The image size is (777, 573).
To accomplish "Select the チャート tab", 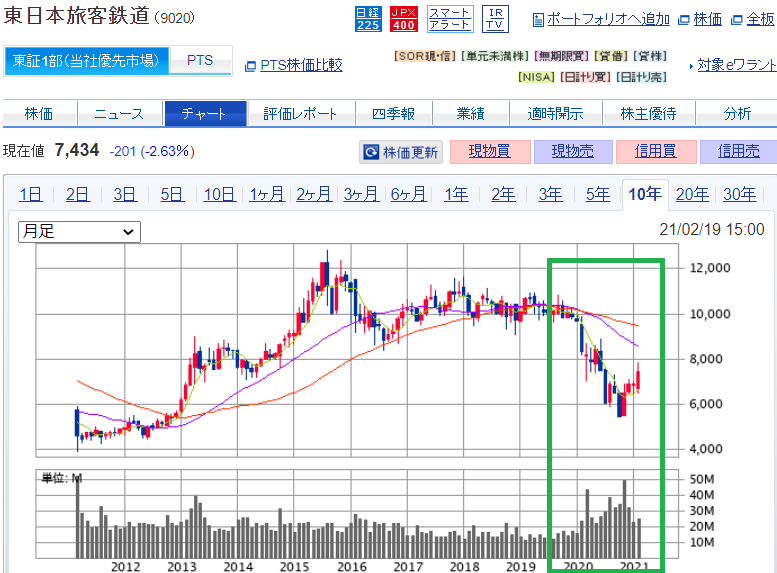I will [205, 114].
